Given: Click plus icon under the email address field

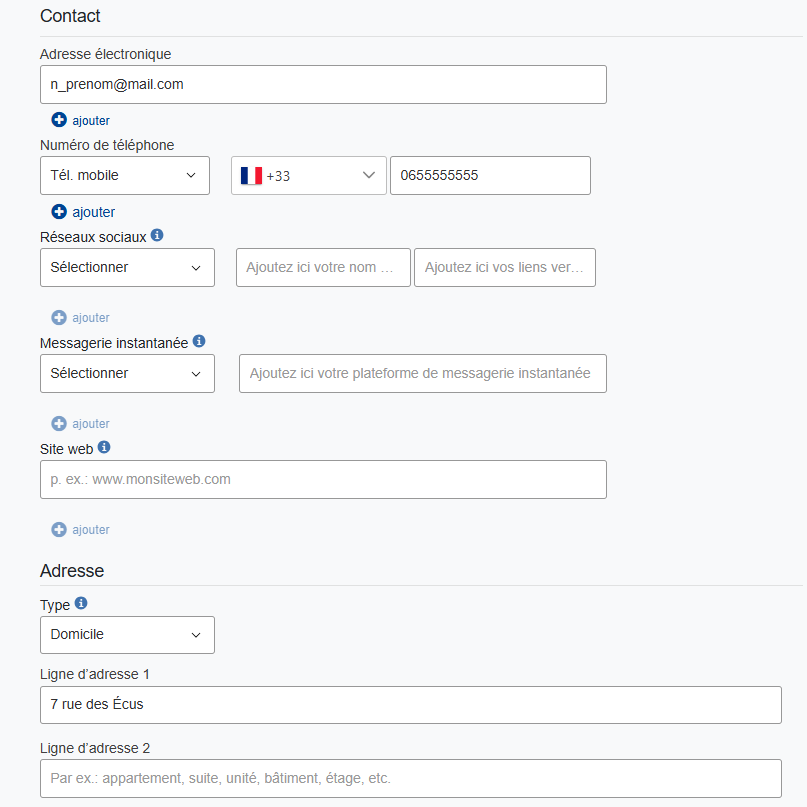Looking at the screenshot, I should pyautogui.click(x=59, y=120).
